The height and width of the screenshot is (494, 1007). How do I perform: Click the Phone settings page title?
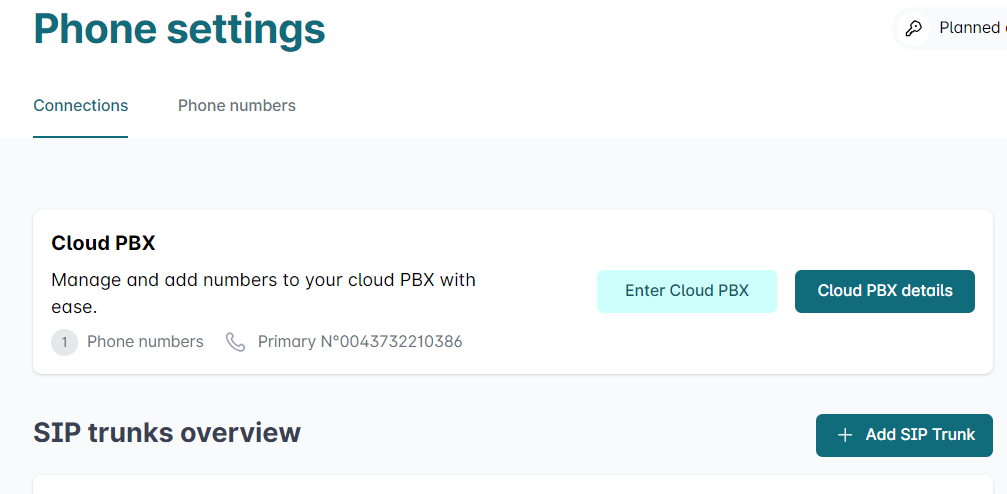[179, 28]
